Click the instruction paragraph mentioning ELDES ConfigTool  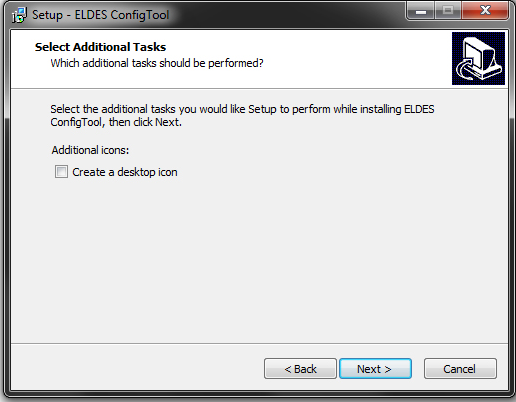pos(242,116)
